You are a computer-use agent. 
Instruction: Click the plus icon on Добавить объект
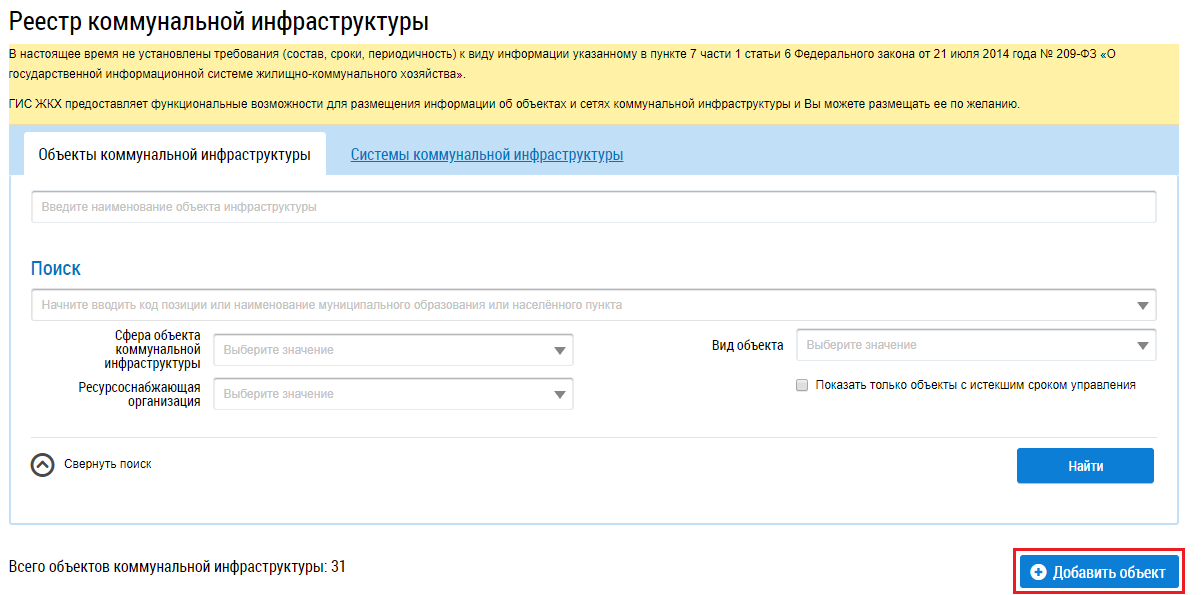(1038, 572)
